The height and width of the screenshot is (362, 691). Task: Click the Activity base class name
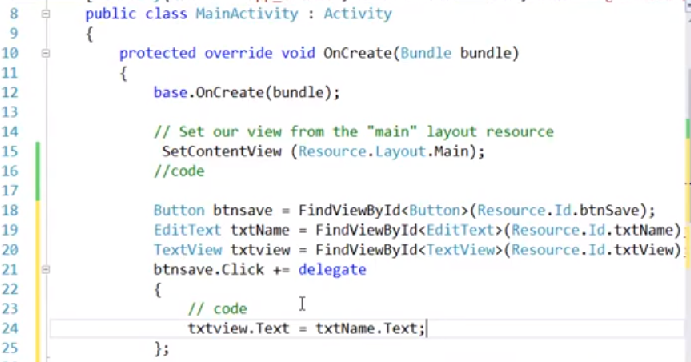point(358,14)
